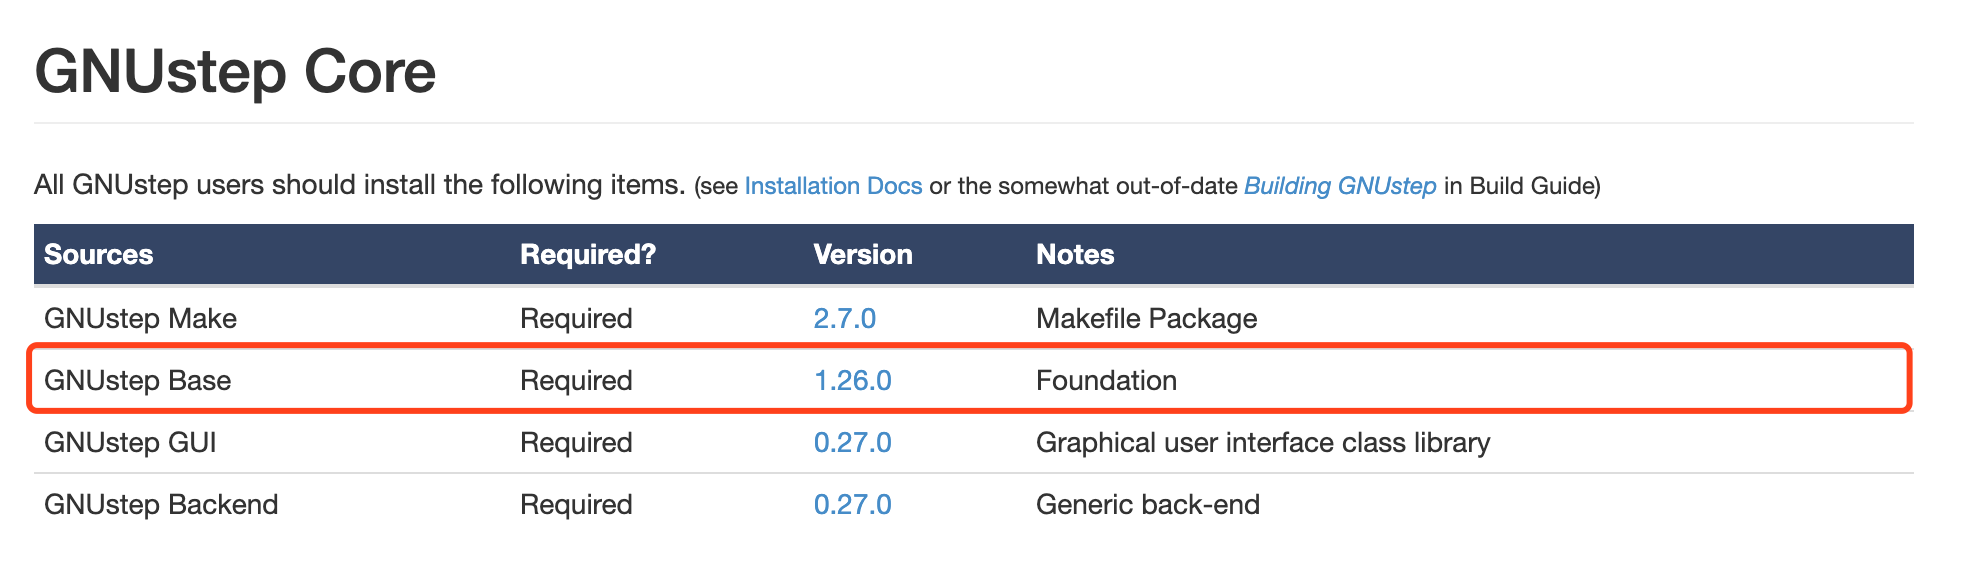Viewport: 1970px width, 562px height.
Task: Select the GNUstep GUI row name
Action: click(x=130, y=442)
